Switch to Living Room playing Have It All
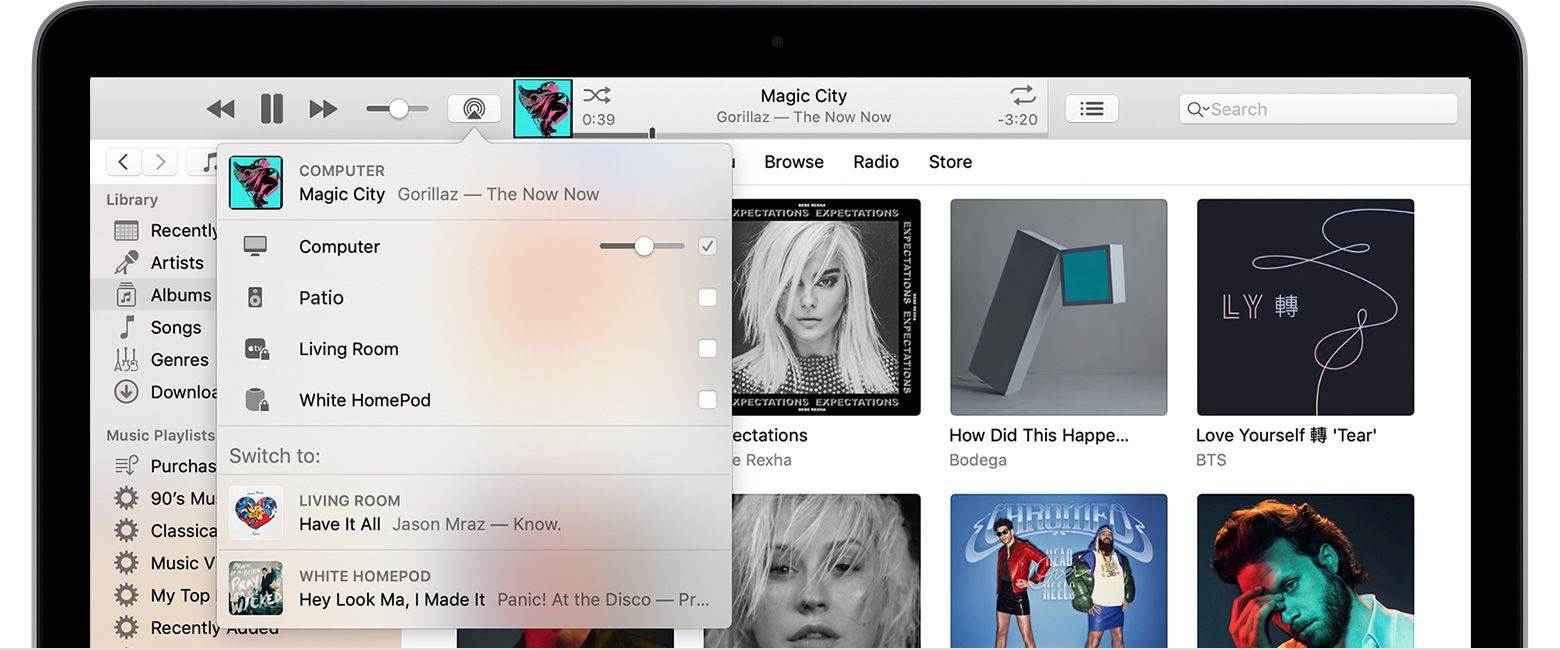1560x650 pixels. pos(474,512)
